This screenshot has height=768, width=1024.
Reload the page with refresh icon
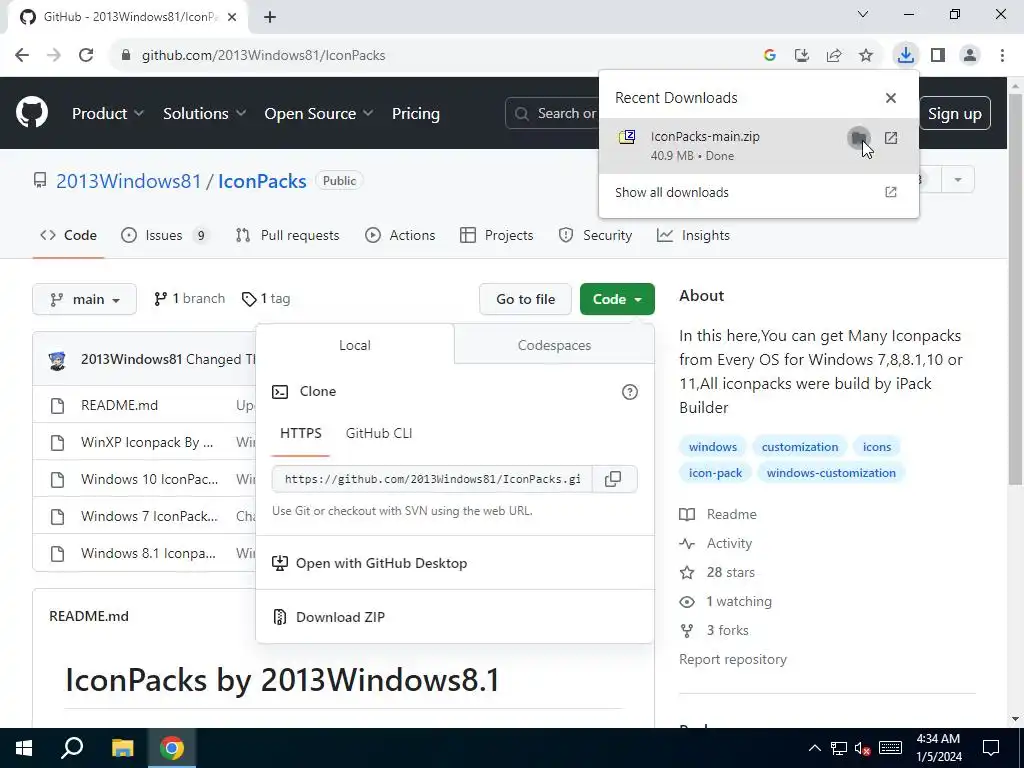86,56
